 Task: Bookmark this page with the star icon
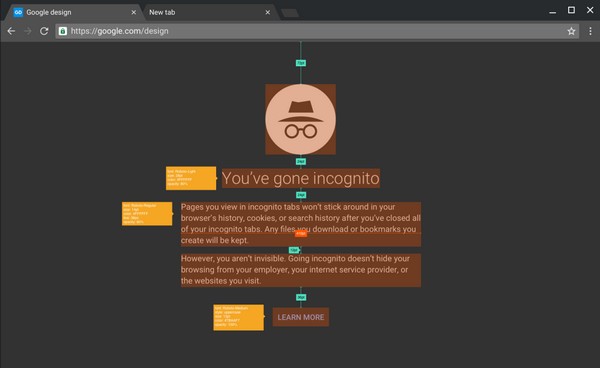pyautogui.click(x=571, y=31)
